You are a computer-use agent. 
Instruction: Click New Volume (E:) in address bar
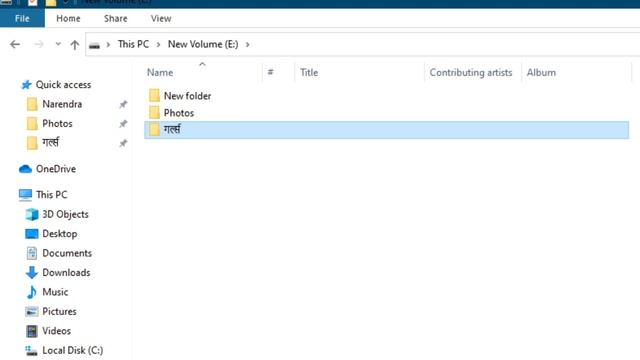203,44
